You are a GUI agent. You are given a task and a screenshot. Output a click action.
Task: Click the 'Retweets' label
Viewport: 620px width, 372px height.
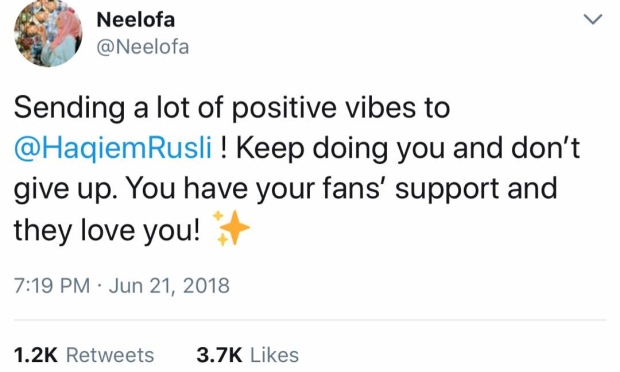coord(110,355)
